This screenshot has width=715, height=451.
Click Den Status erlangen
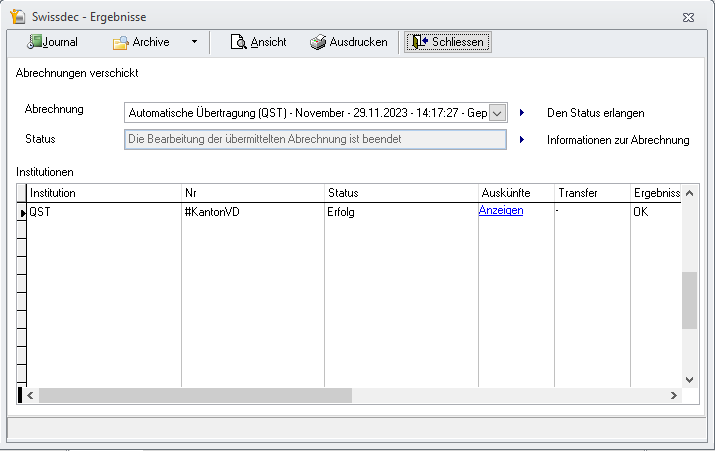595,113
